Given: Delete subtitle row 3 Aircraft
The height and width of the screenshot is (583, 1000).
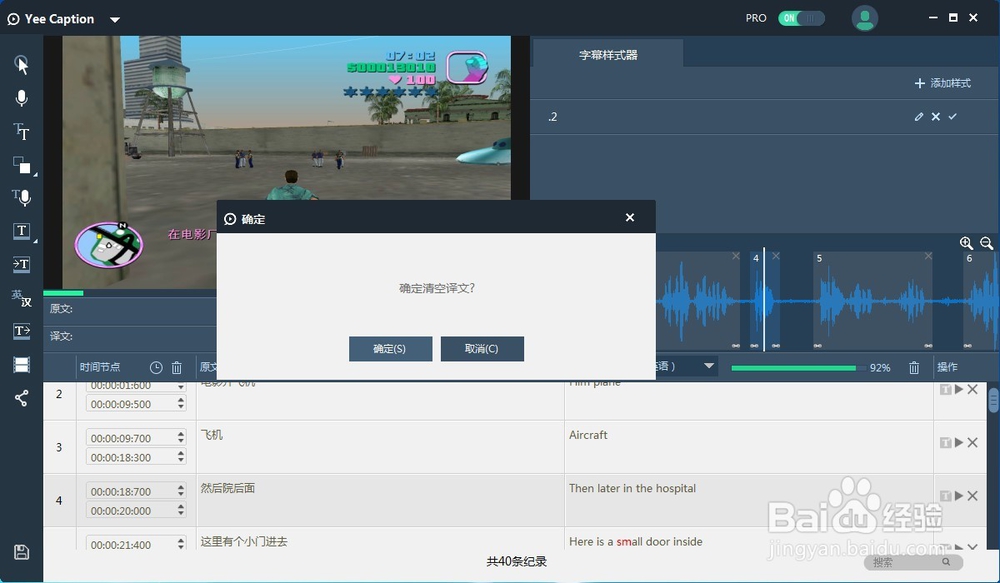Looking at the screenshot, I should [x=973, y=442].
